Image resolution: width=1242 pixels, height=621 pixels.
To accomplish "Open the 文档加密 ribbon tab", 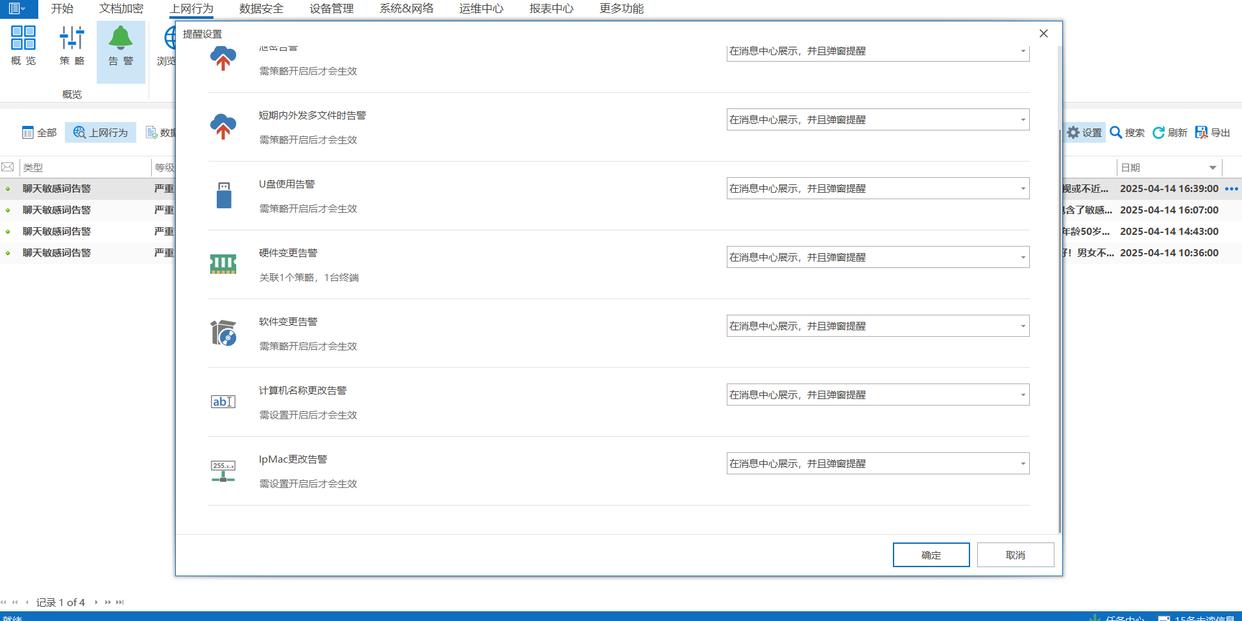I will coord(121,8).
